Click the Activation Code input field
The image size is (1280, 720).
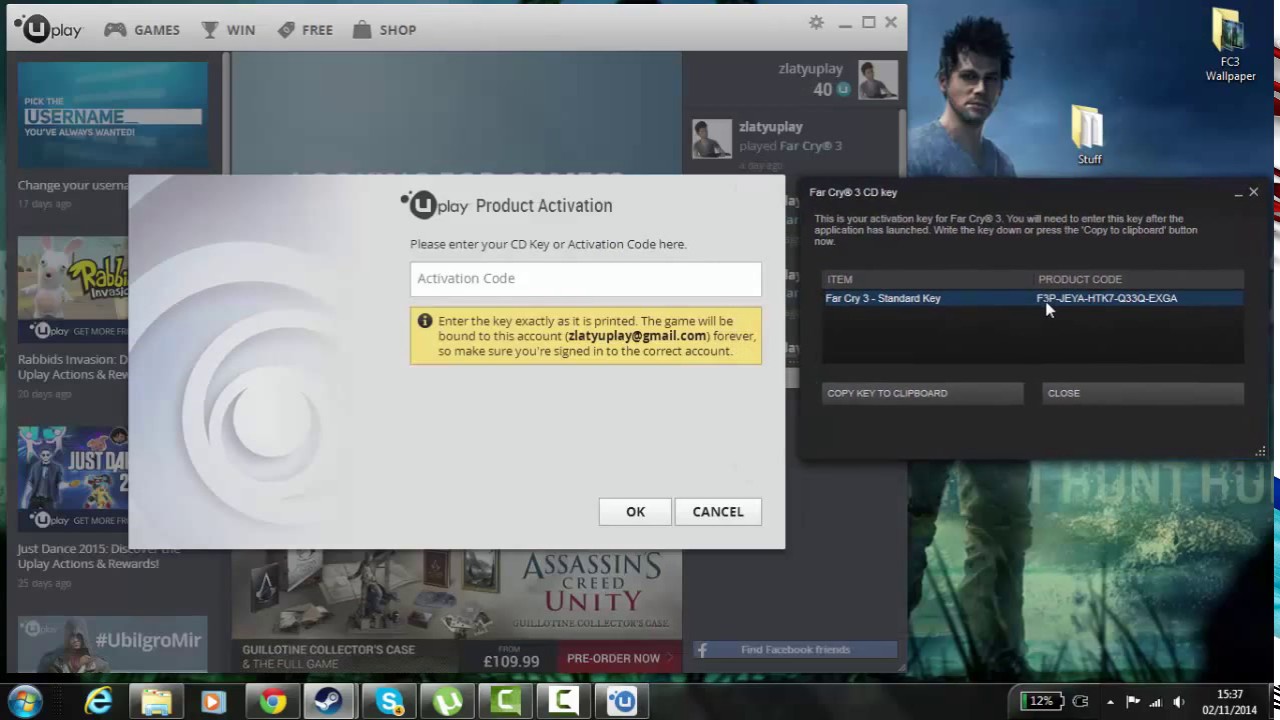point(585,278)
